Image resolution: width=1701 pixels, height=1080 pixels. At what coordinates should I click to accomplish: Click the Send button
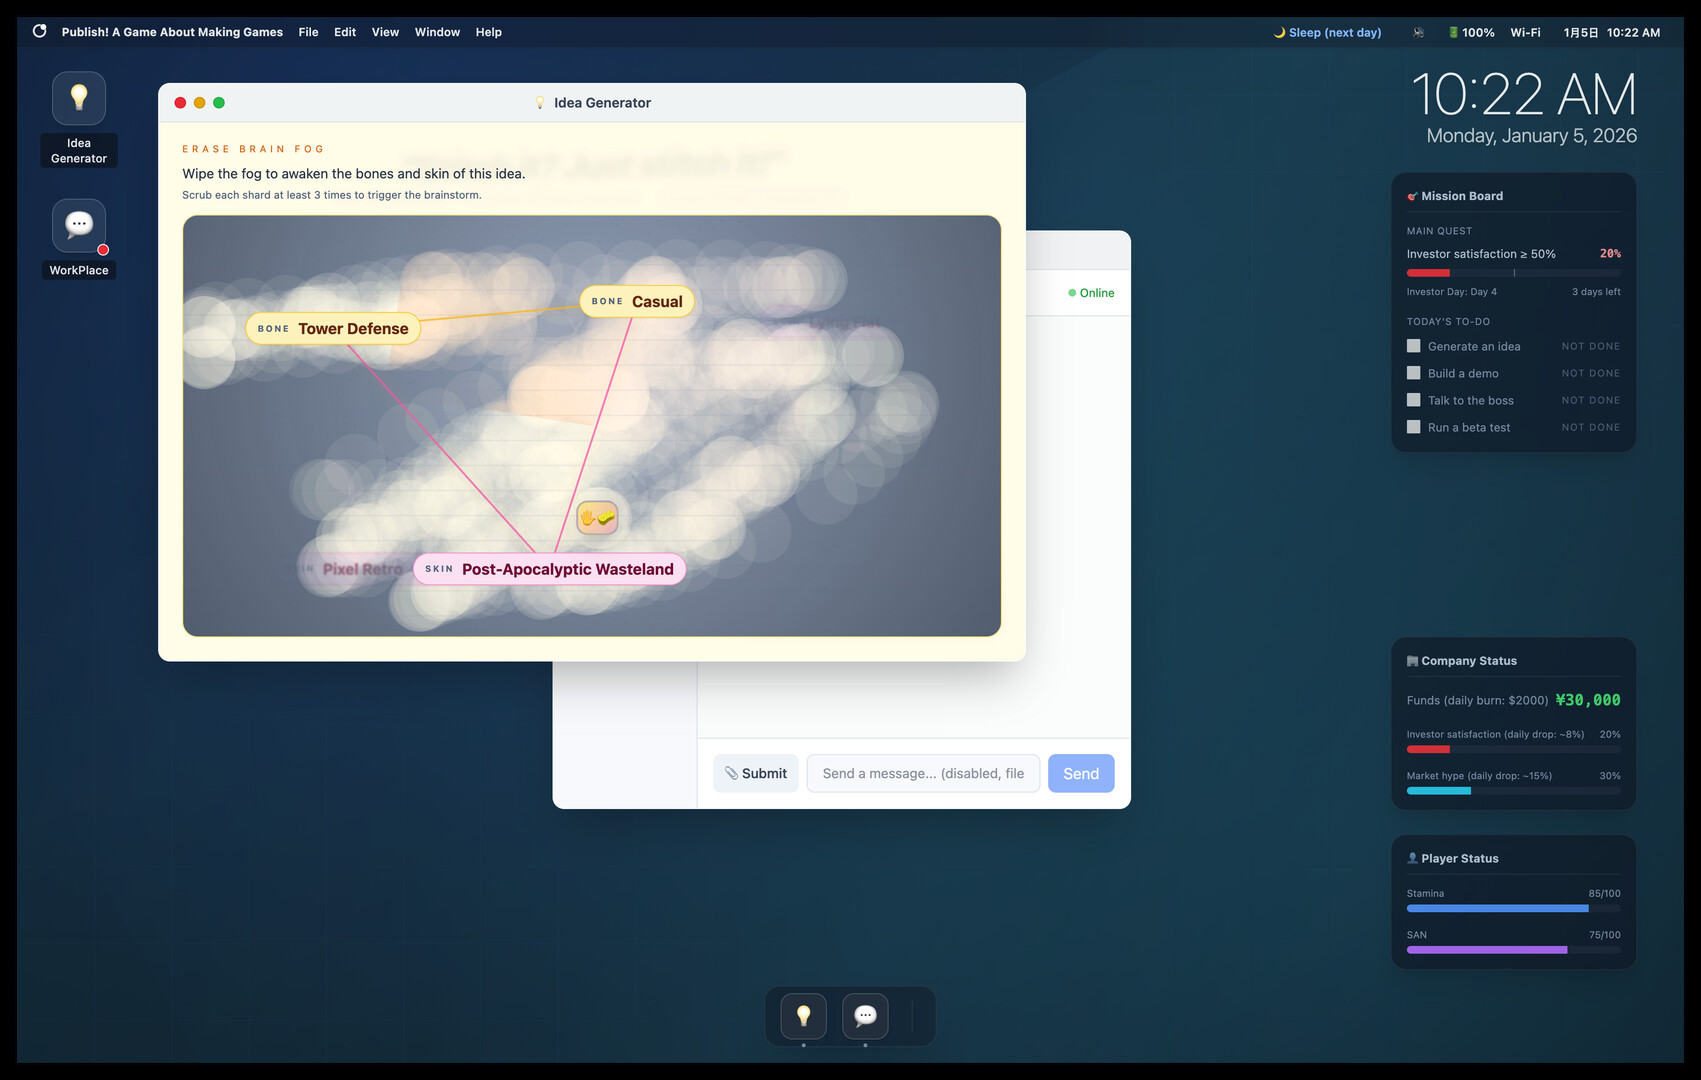point(1080,773)
